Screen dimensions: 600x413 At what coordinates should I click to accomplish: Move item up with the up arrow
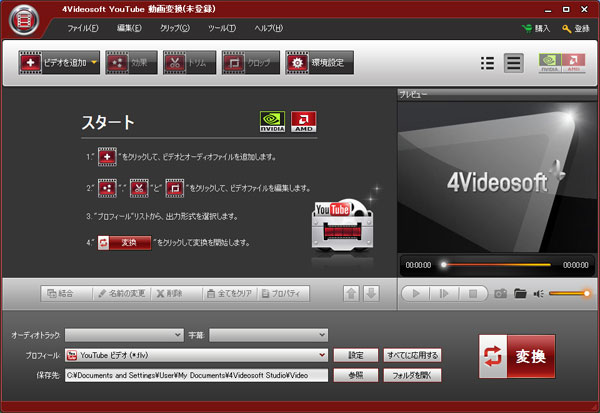[351, 294]
